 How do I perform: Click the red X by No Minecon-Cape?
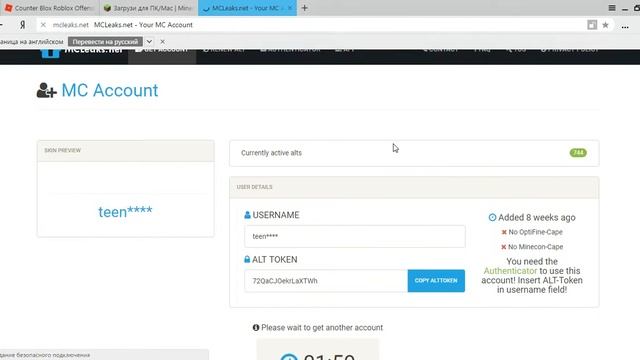(503, 247)
